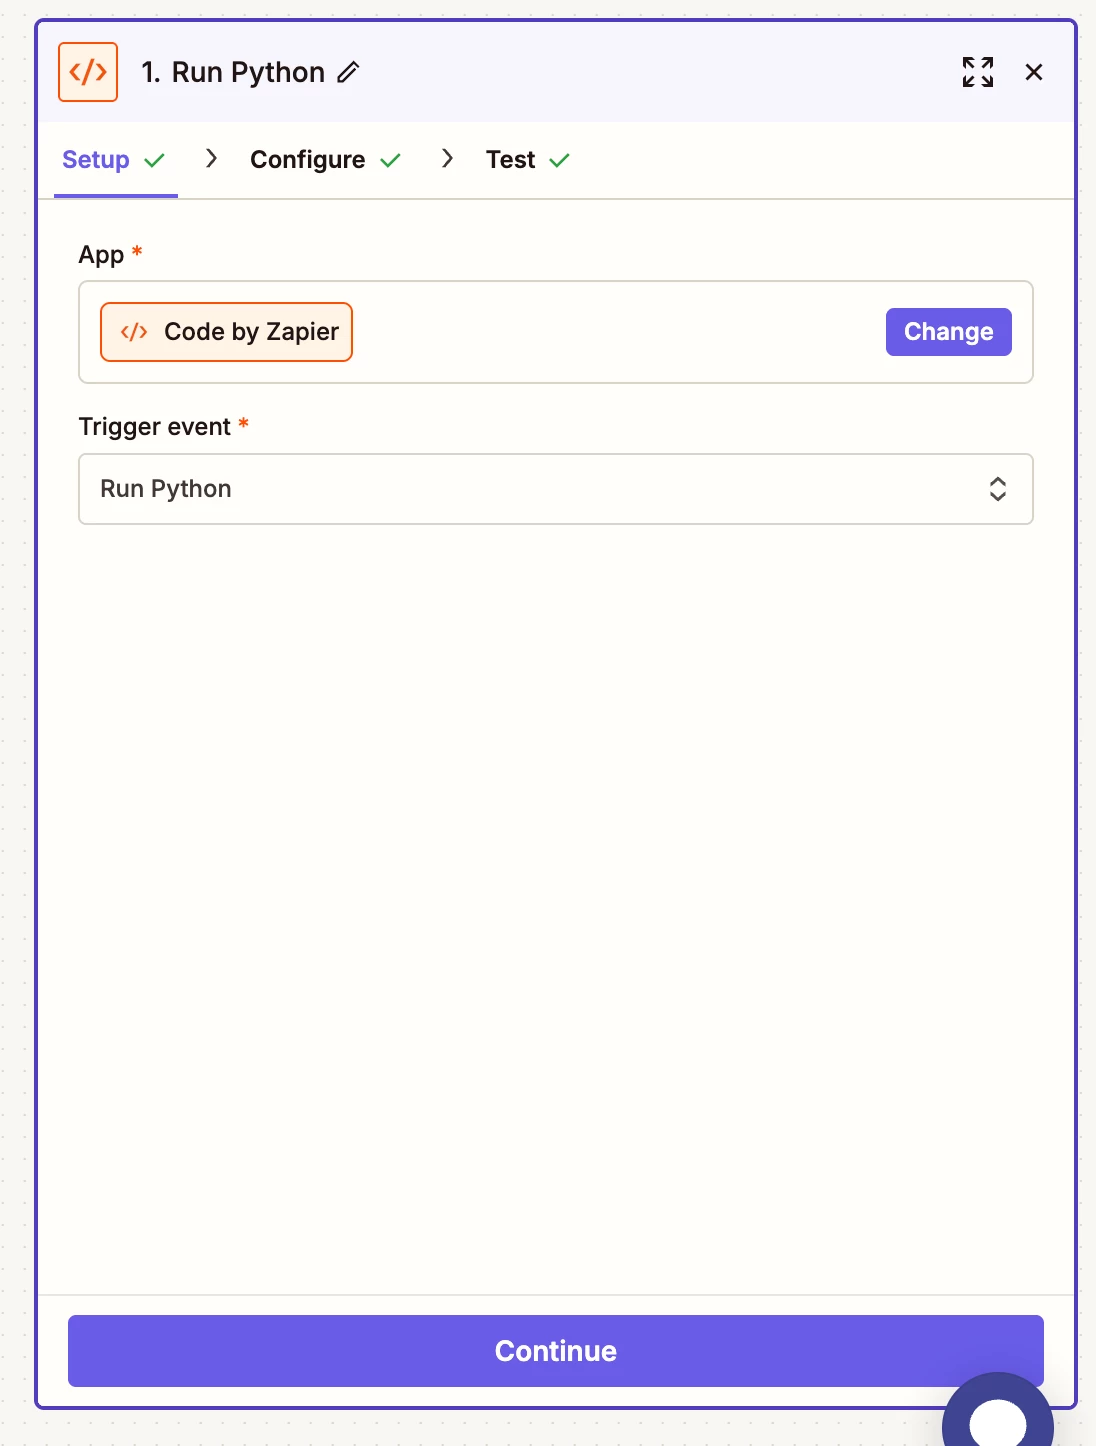Screen dimensions: 1096x1446
Task: Switch to the Setup tab
Action: point(96,160)
